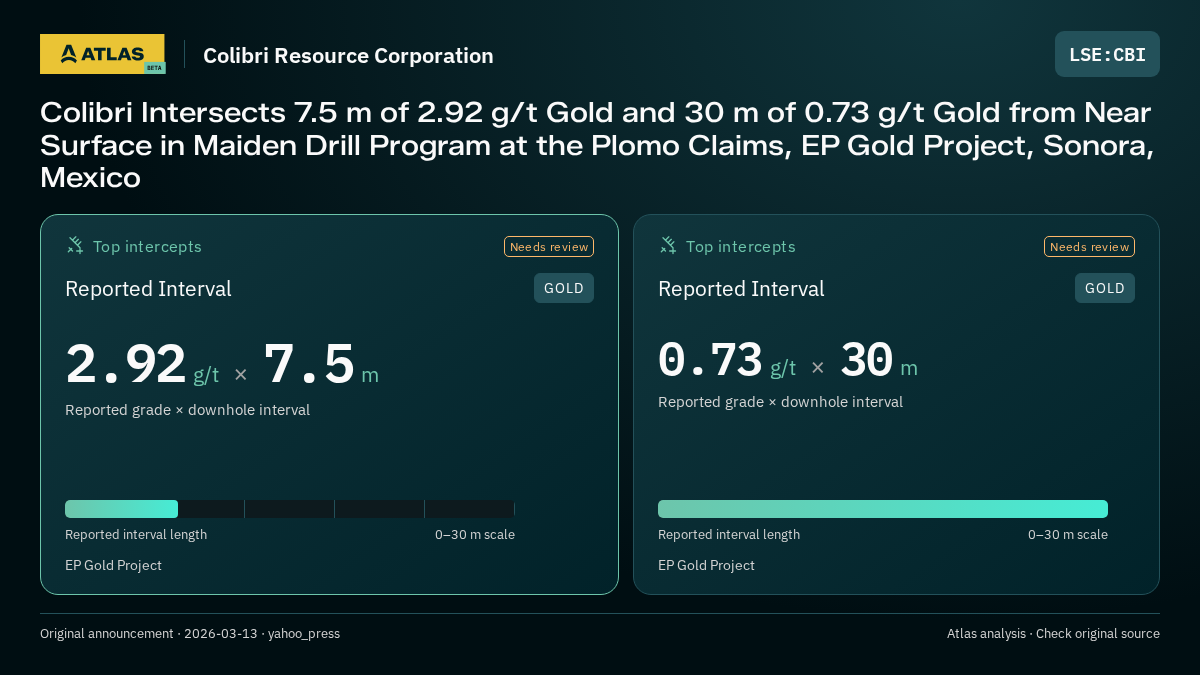Click 0–30 m scale label in 7.5 m card
The width and height of the screenshot is (1200, 675).
[x=475, y=535]
